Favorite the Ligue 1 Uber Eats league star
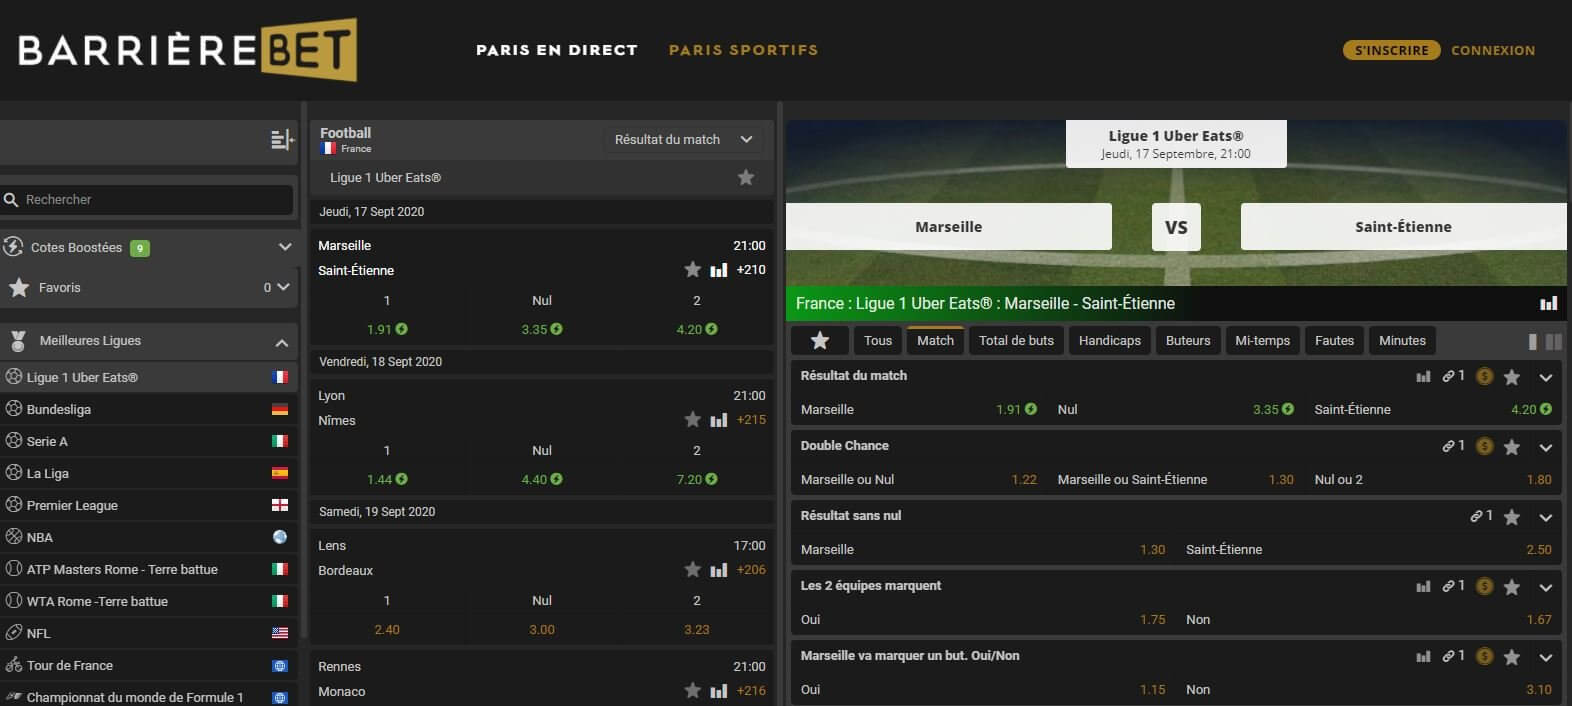The height and width of the screenshot is (706, 1572). 746,177
